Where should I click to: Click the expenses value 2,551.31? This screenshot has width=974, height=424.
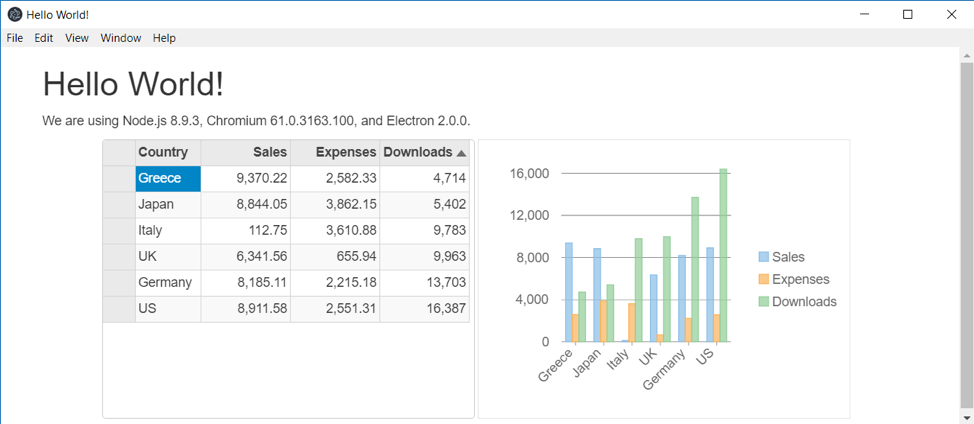click(335, 309)
